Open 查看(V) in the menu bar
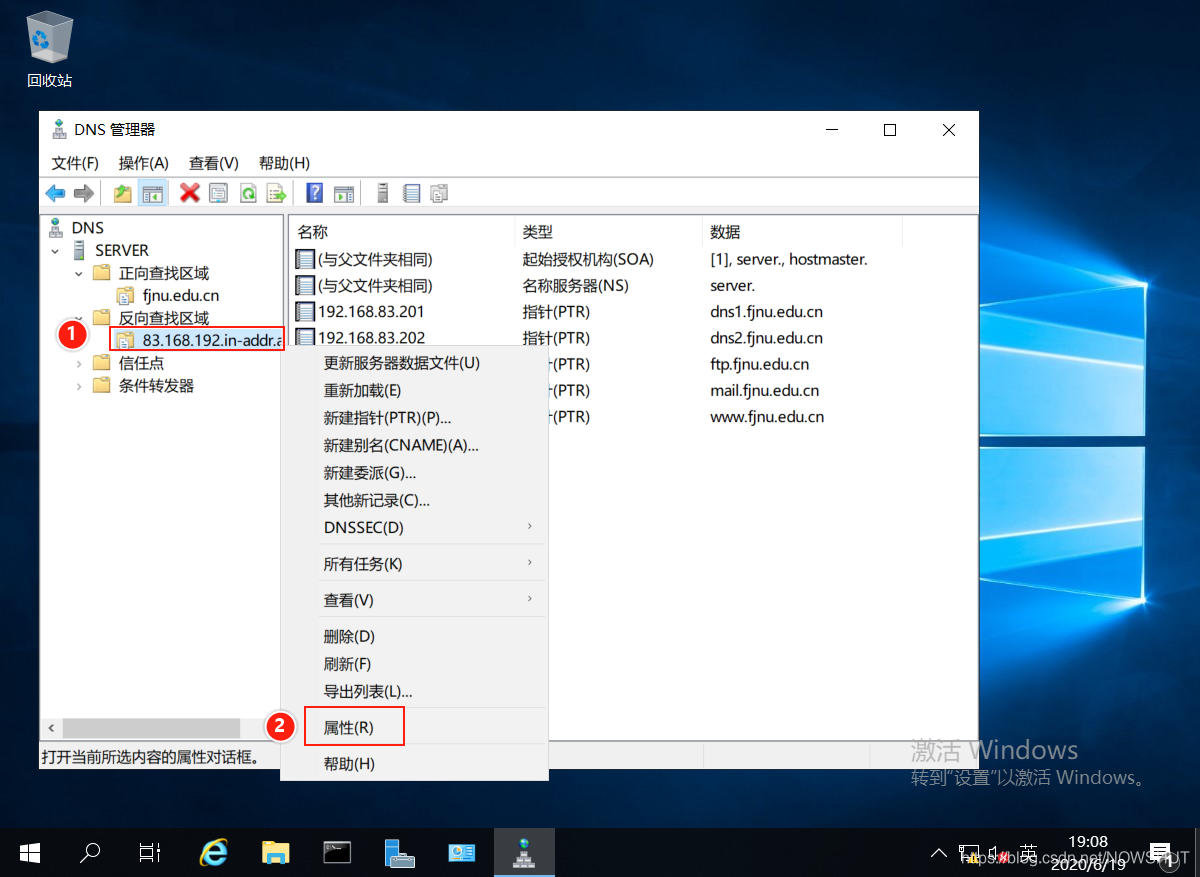Viewport: 1200px width, 877px height. [214, 163]
